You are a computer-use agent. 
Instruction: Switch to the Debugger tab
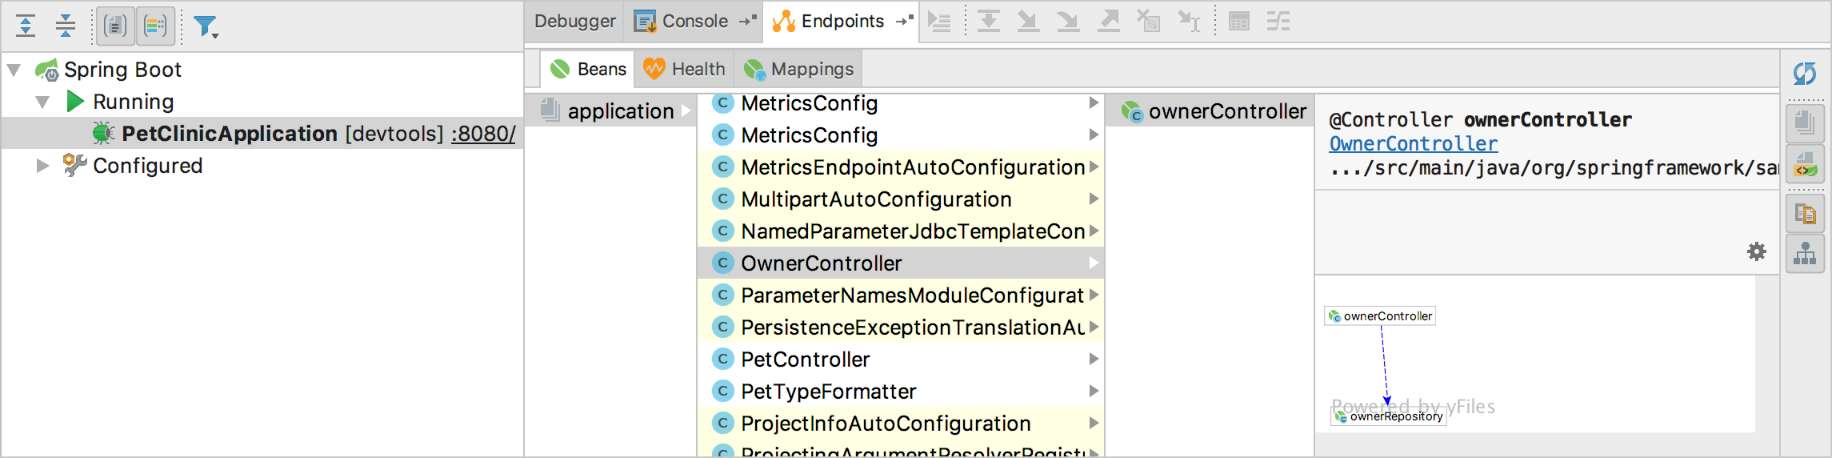pos(574,21)
